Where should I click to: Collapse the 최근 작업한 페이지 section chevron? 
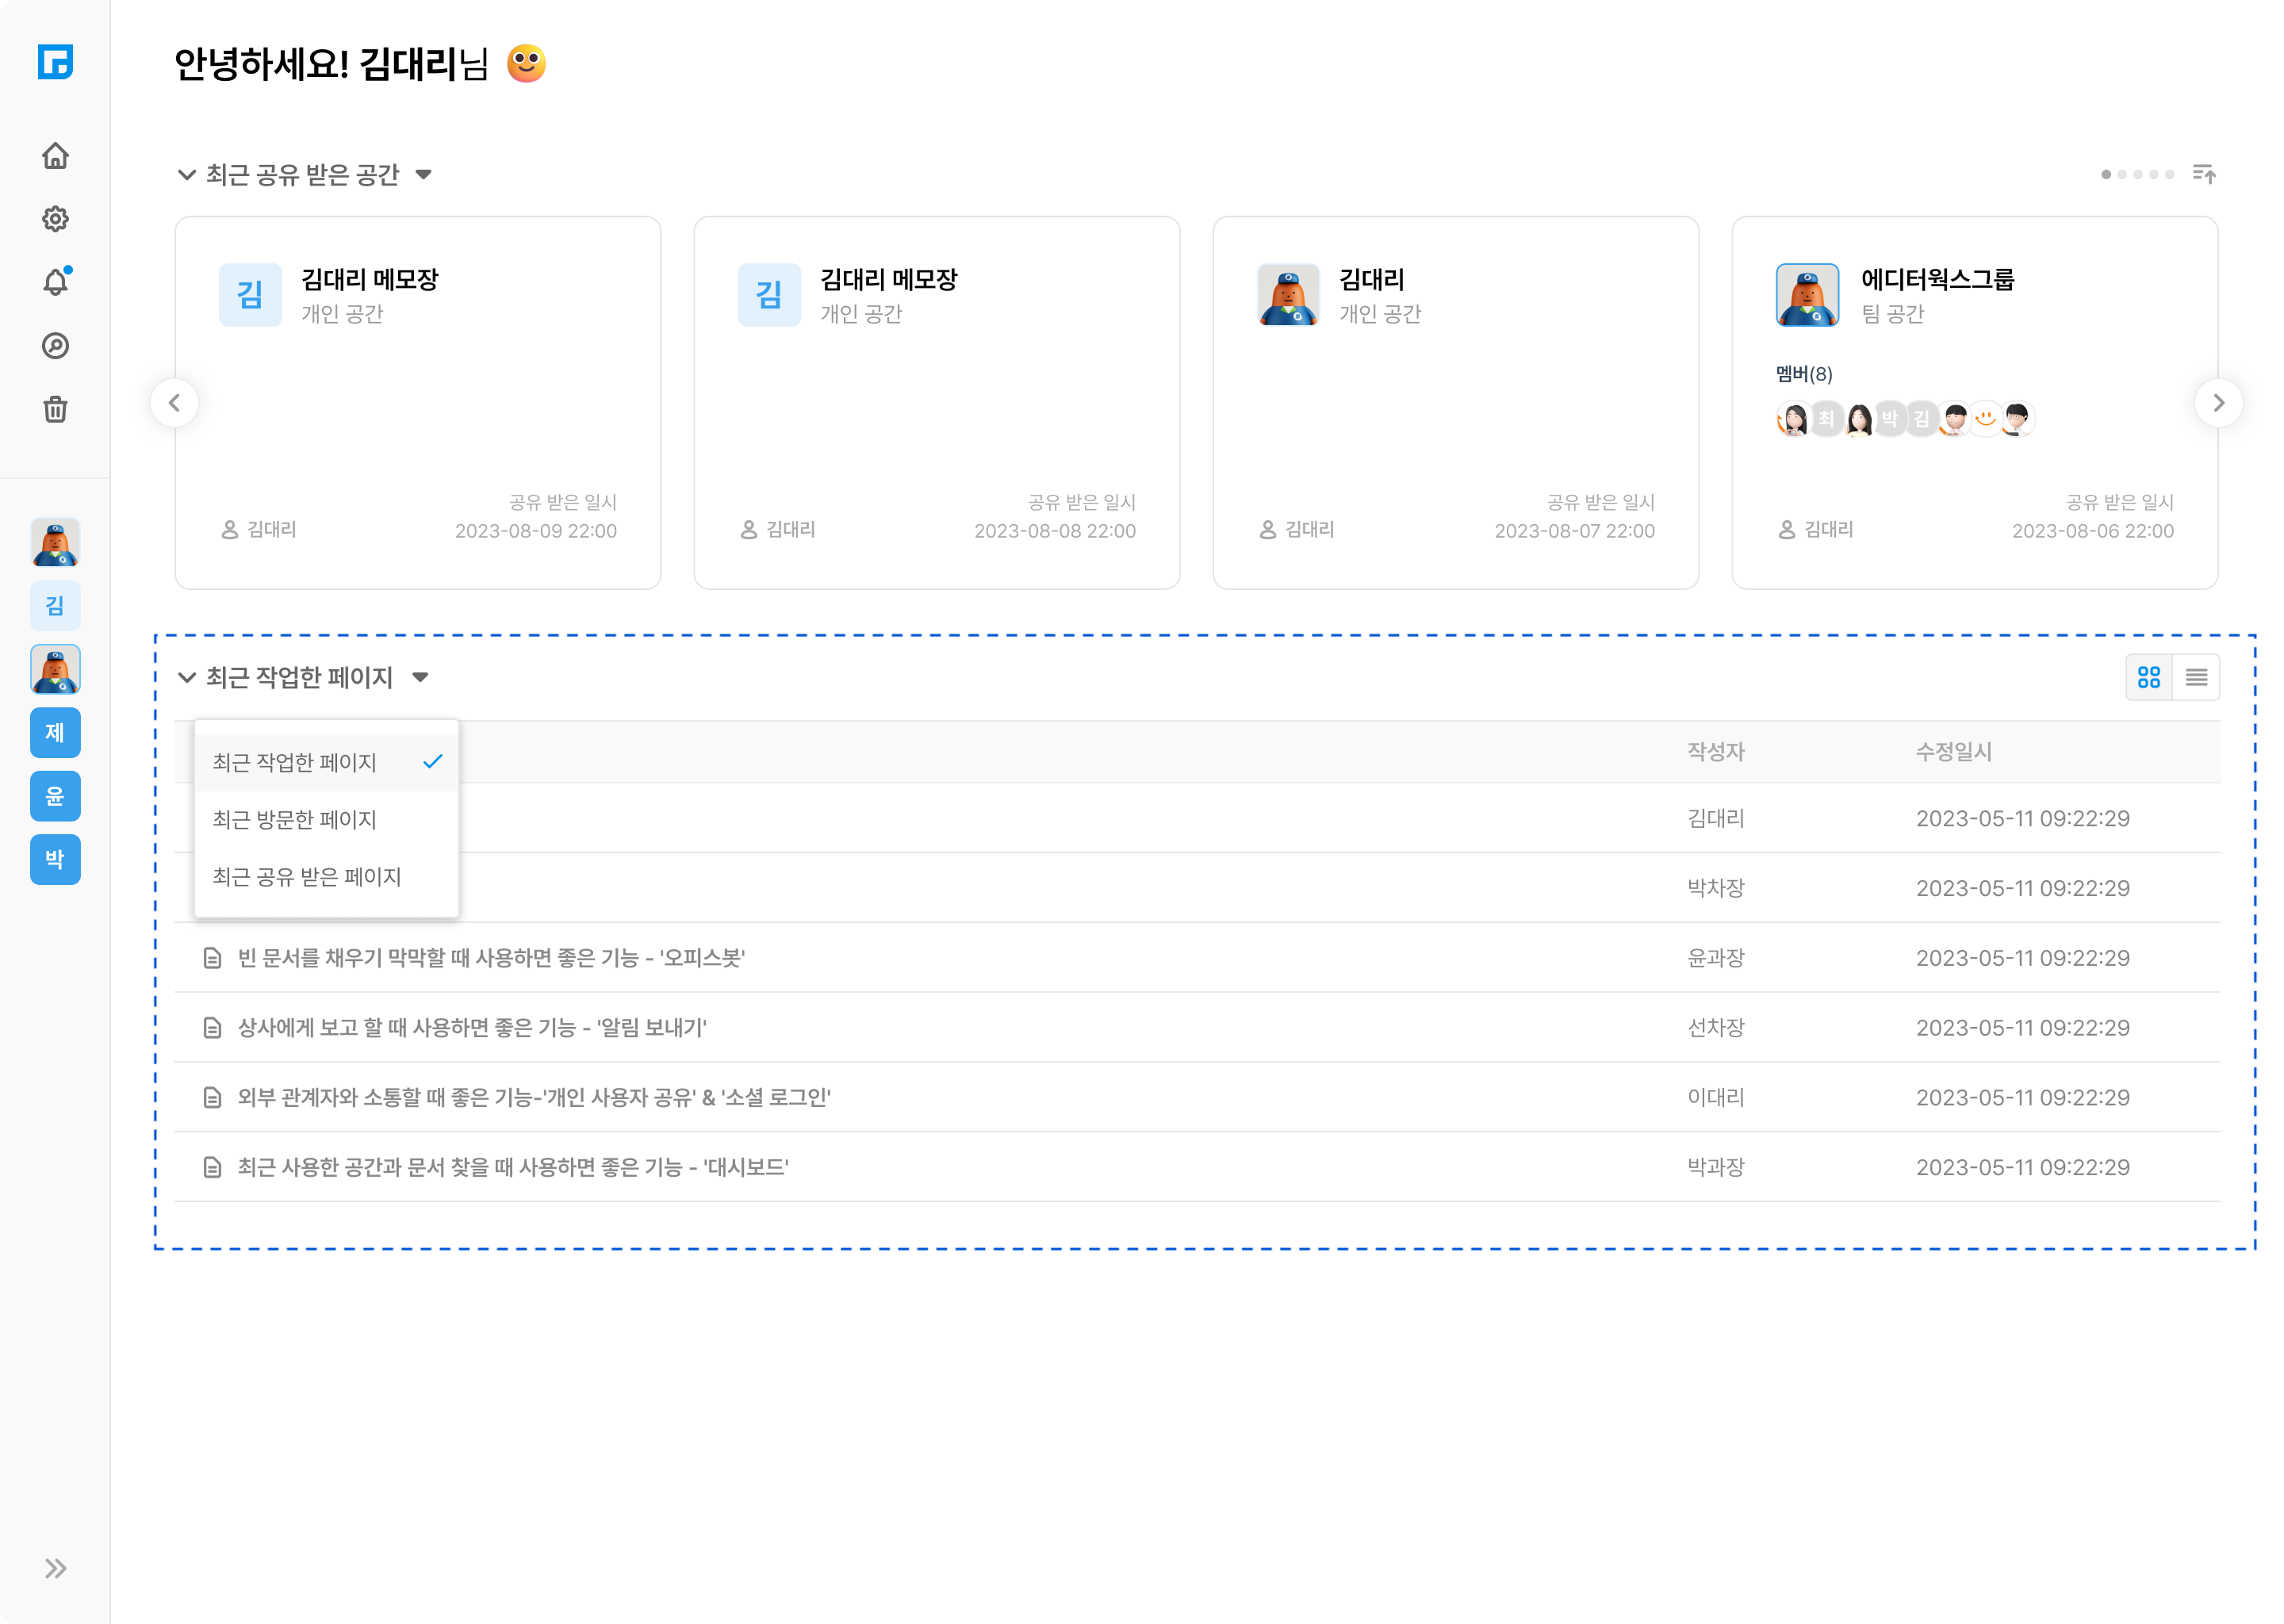(x=186, y=677)
